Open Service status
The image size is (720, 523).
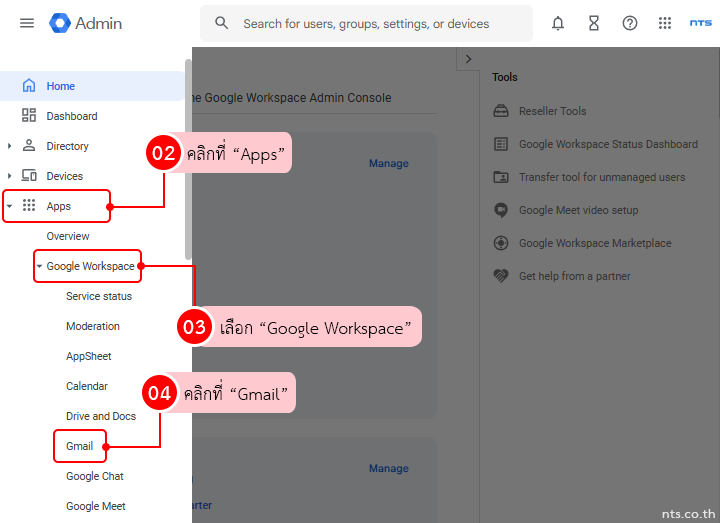pyautogui.click(x=99, y=296)
